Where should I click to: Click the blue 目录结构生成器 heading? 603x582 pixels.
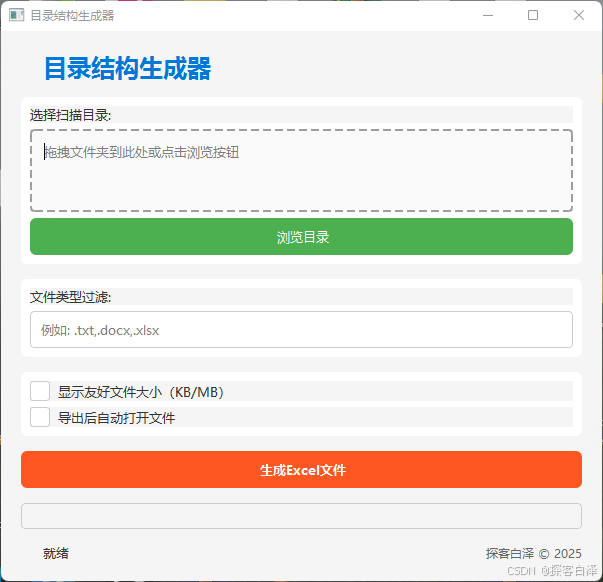coord(128,68)
